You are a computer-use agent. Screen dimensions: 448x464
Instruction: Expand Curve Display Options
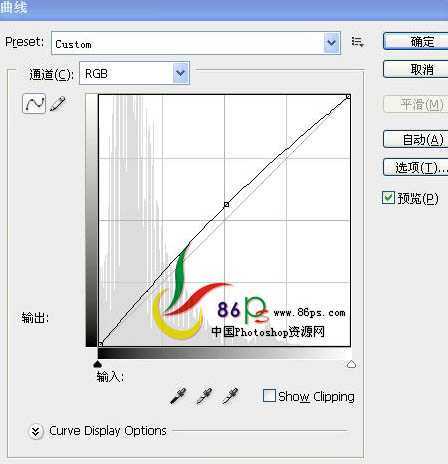36,431
